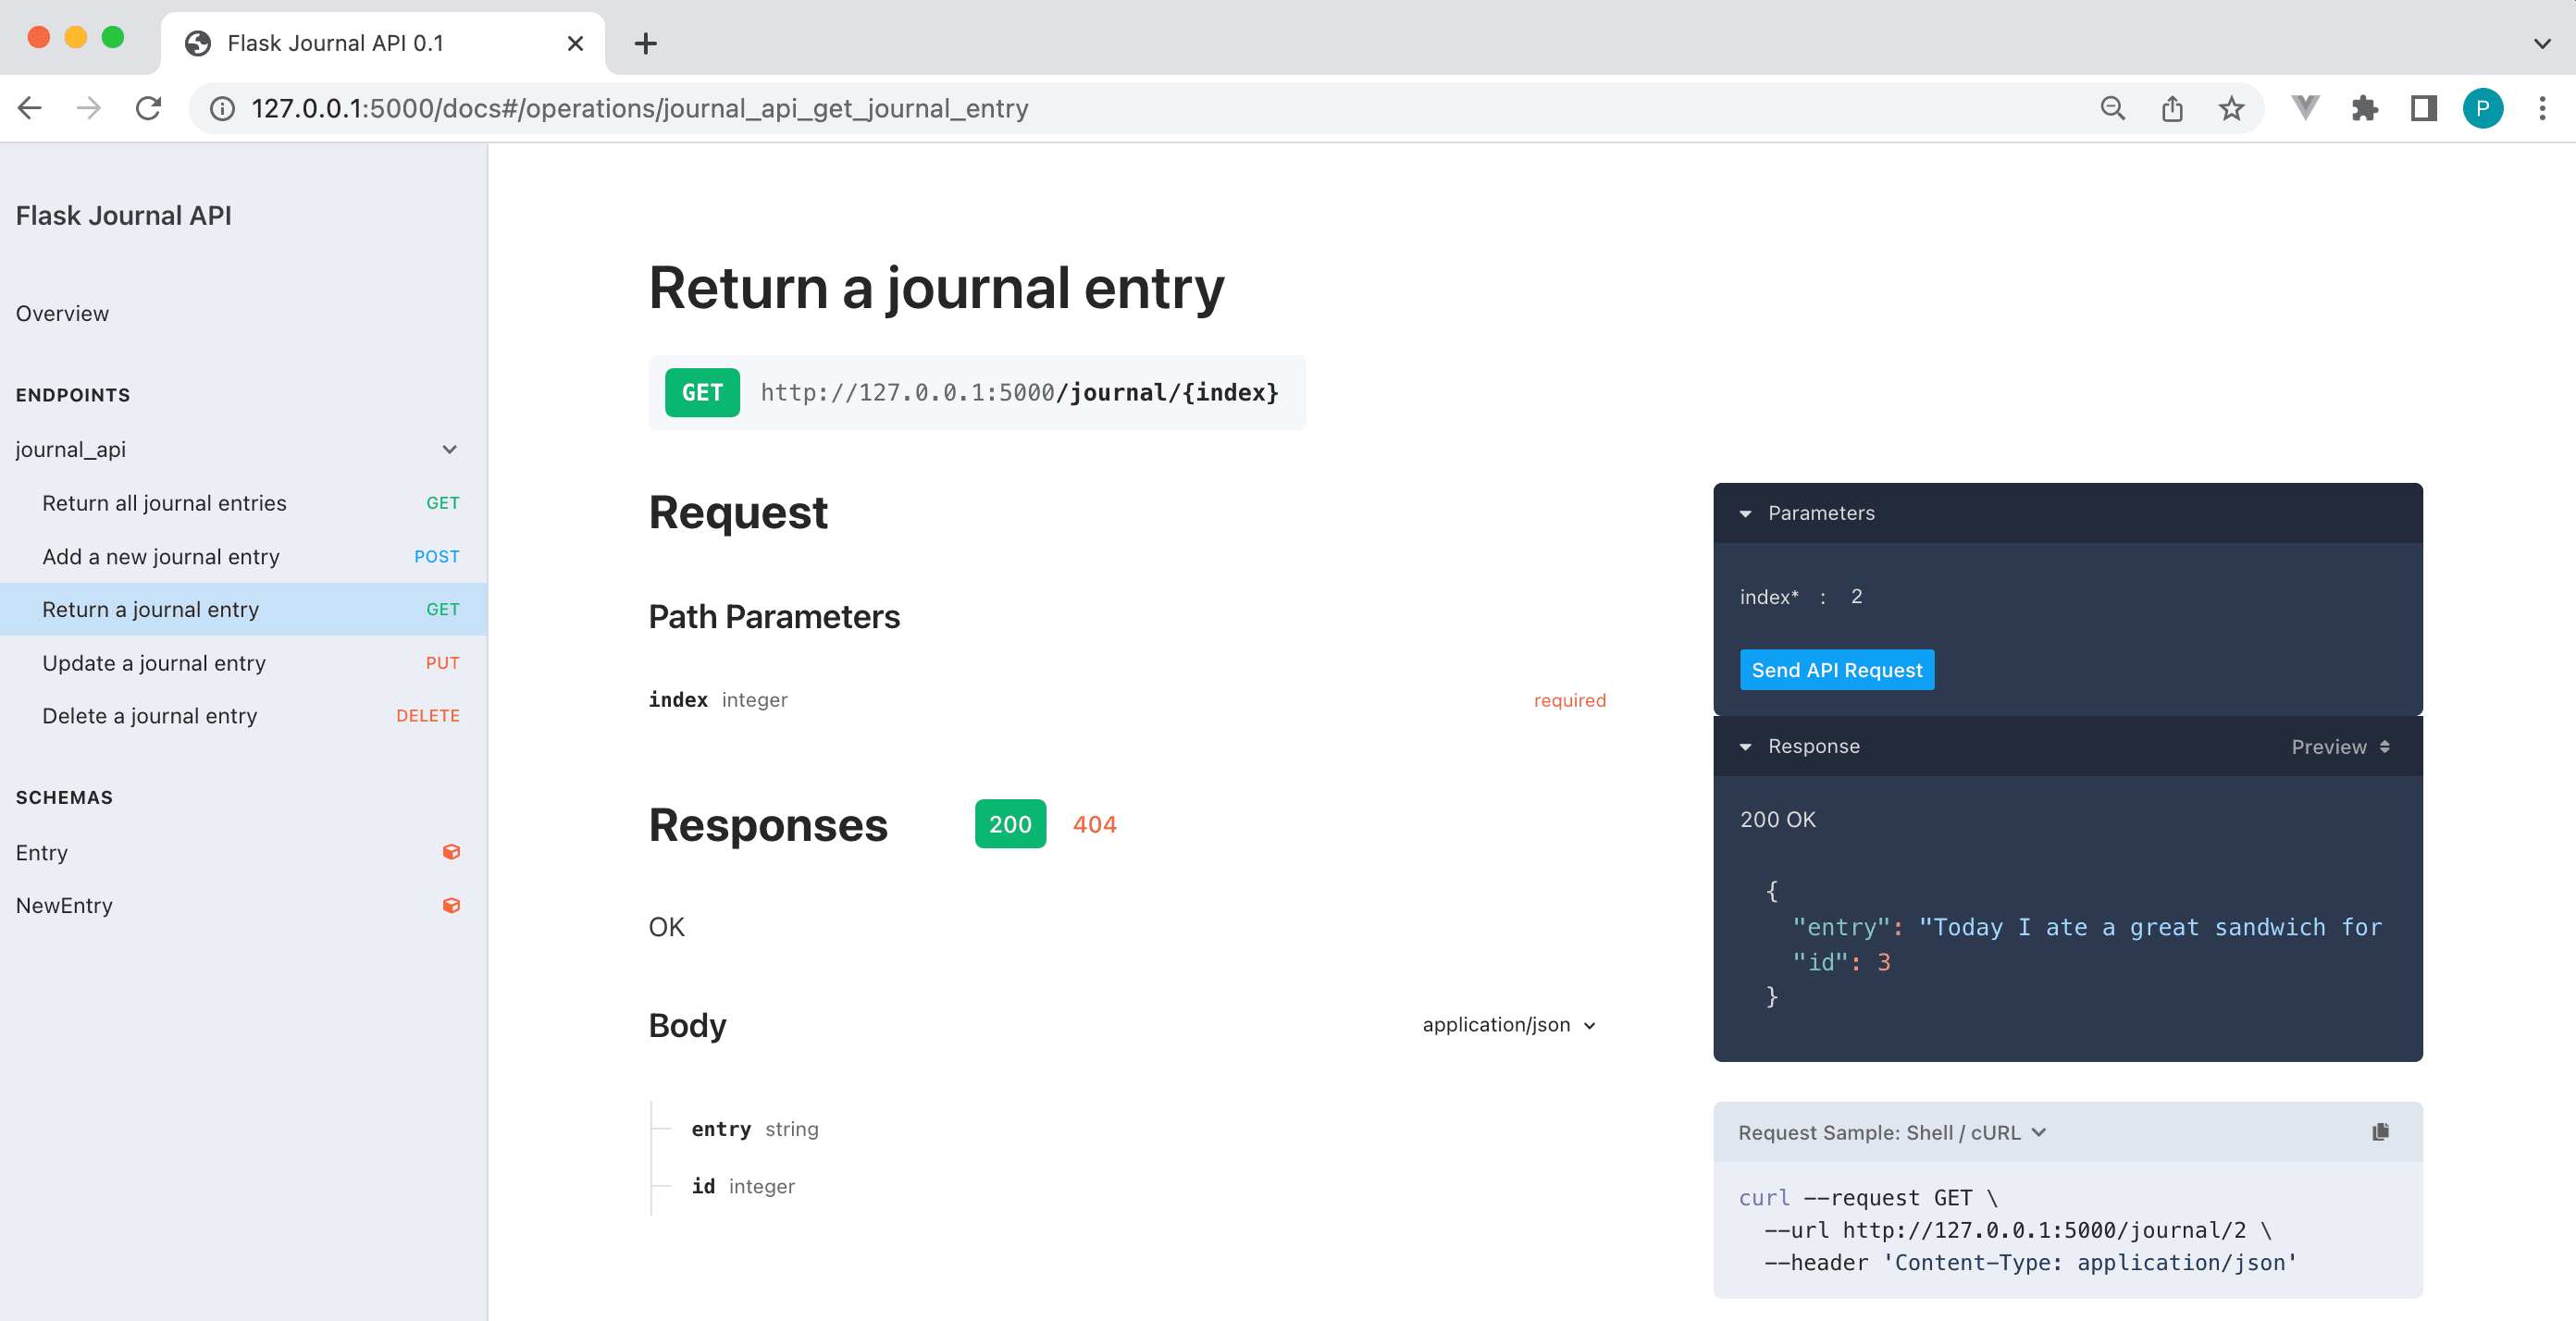Click the NewEntry schema cube icon
Image resolution: width=2576 pixels, height=1321 pixels.
click(x=451, y=905)
